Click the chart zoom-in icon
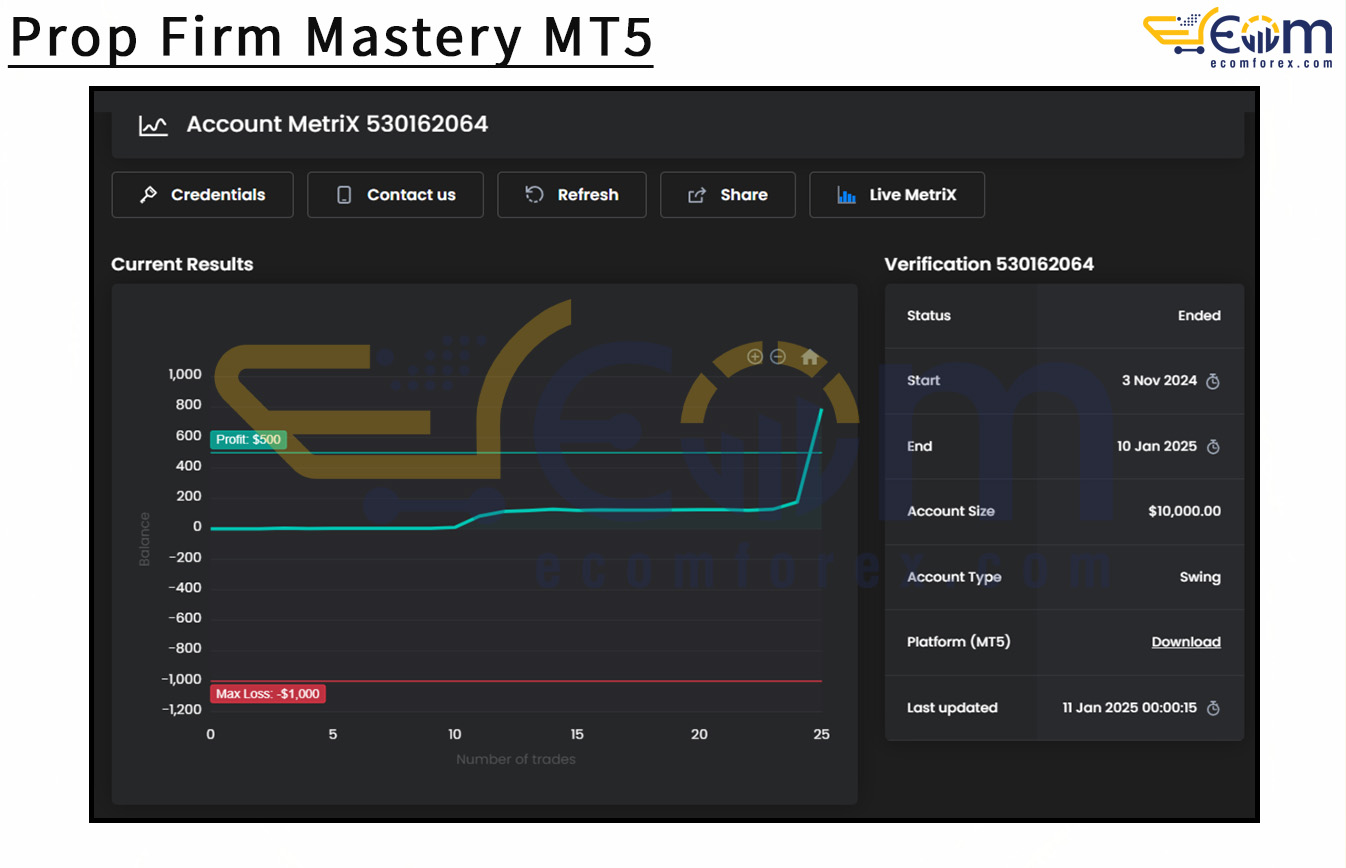This screenshot has height=868, width=1346. [755, 357]
